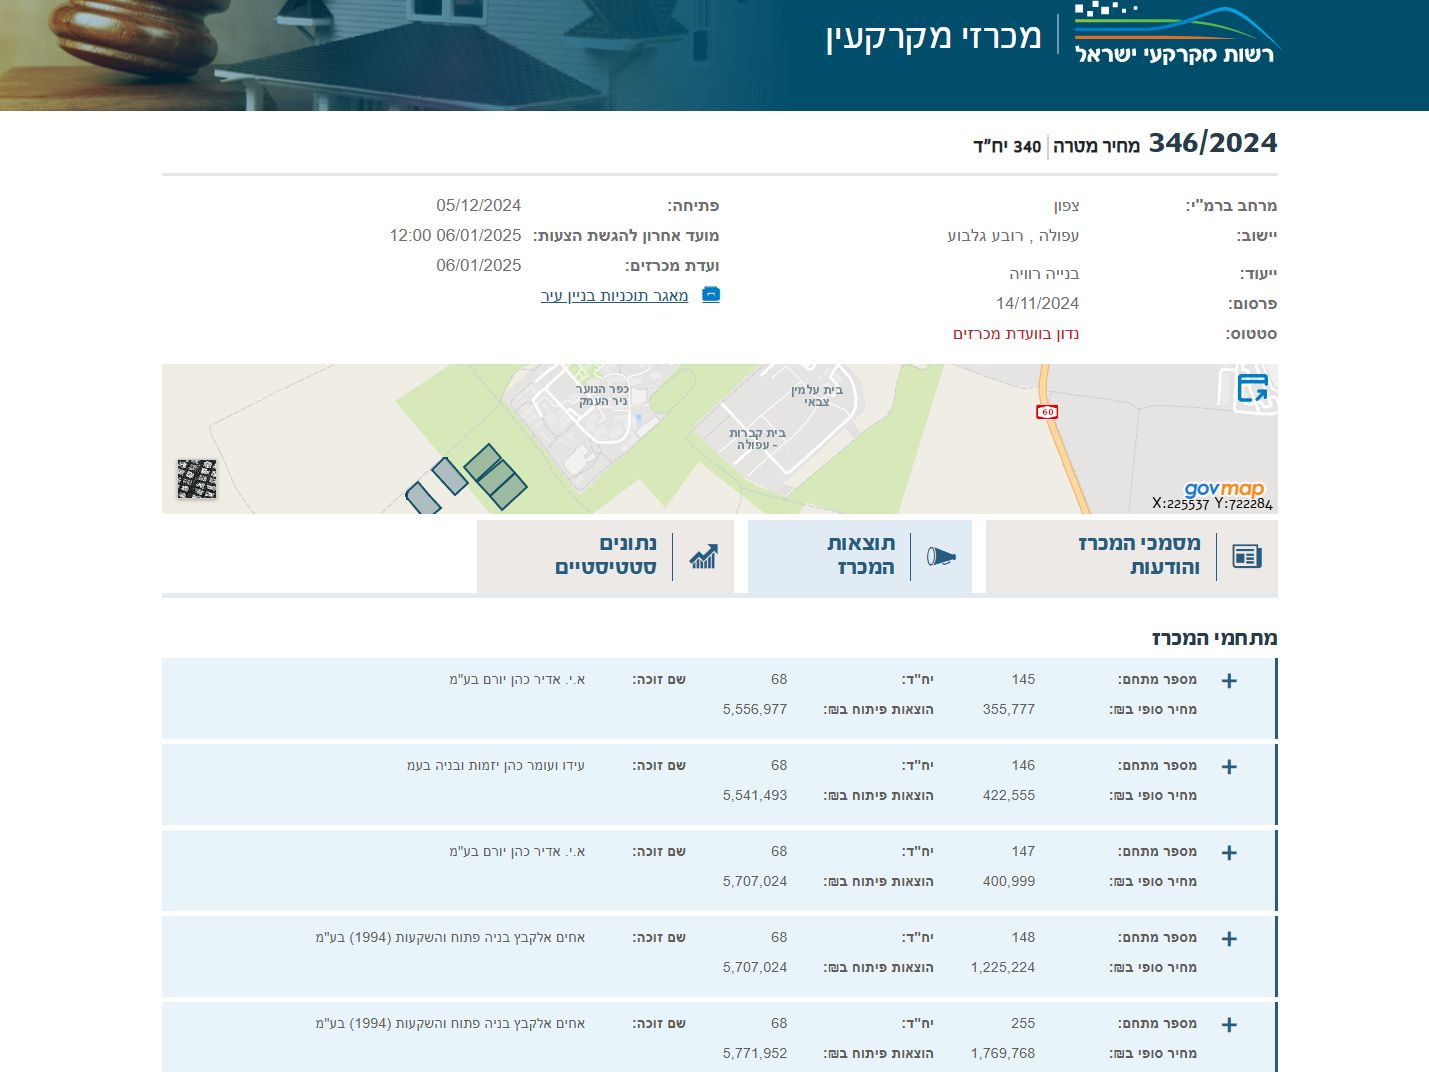Expand details for compound 145
Screen dimensions: 1429x1072
tap(1229, 680)
